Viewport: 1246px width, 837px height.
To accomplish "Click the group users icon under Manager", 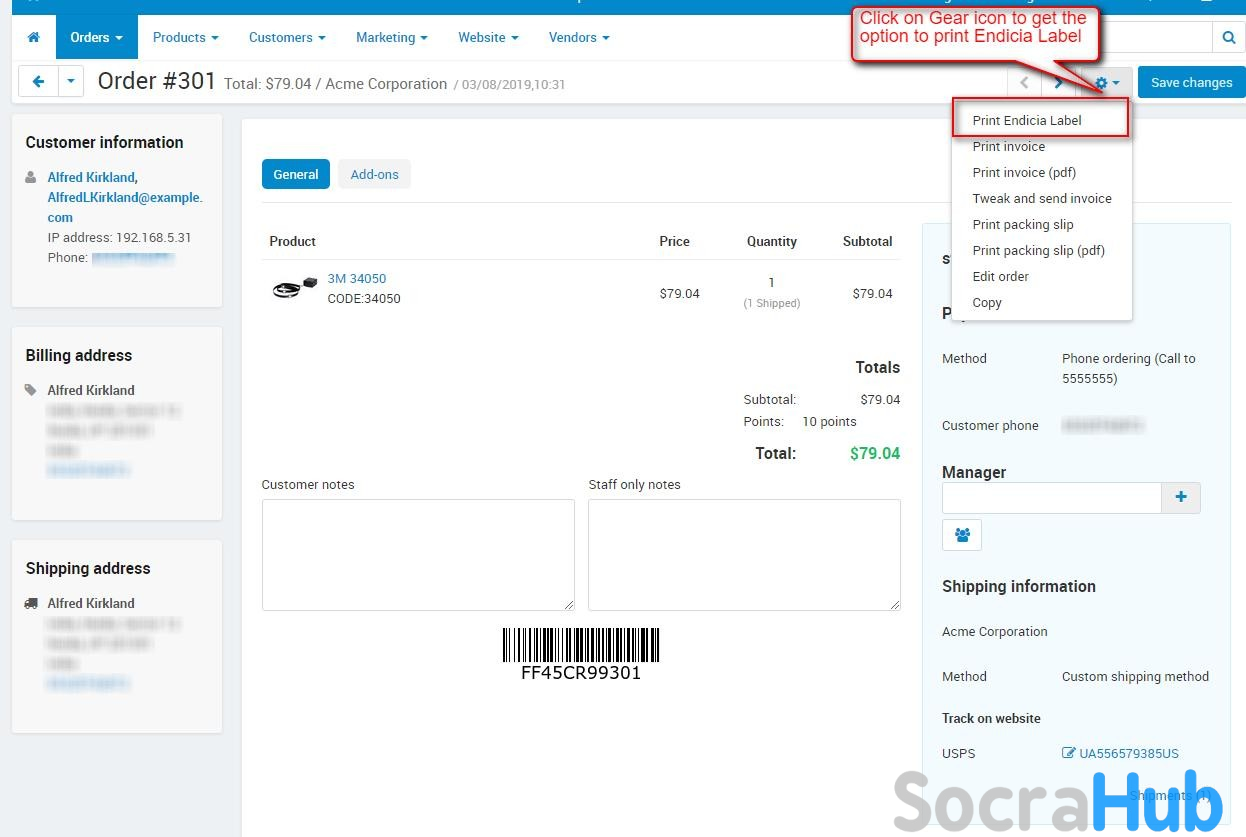I will [x=962, y=535].
